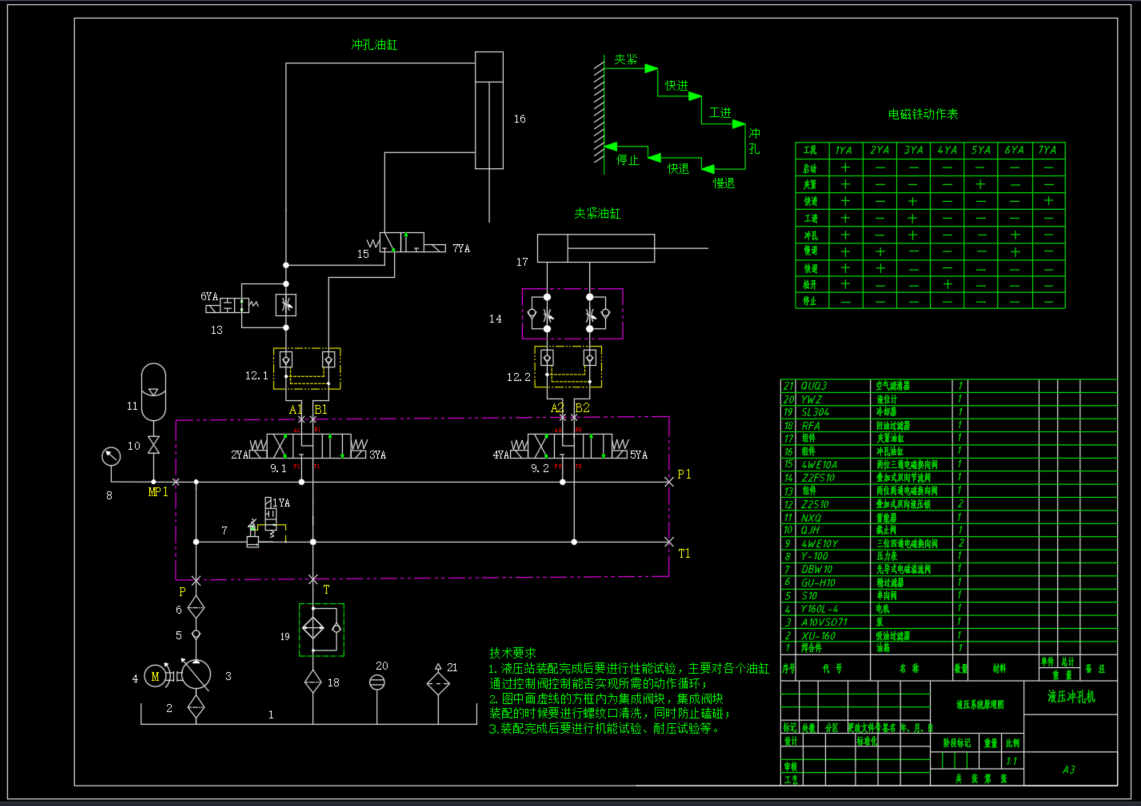Pick the check valve symbol numbered 5

click(x=196, y=634)
